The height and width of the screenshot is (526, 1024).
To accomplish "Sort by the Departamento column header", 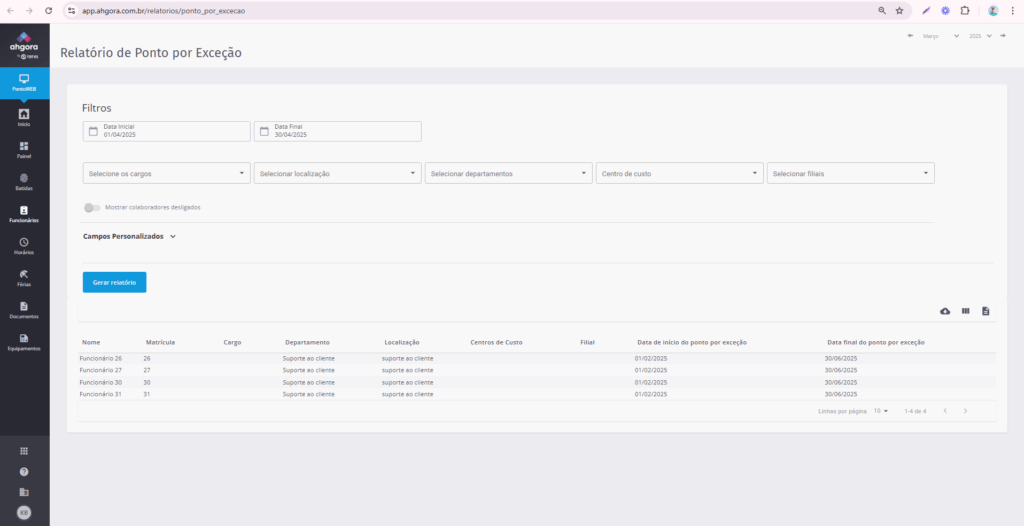I will tap(307, 342).
